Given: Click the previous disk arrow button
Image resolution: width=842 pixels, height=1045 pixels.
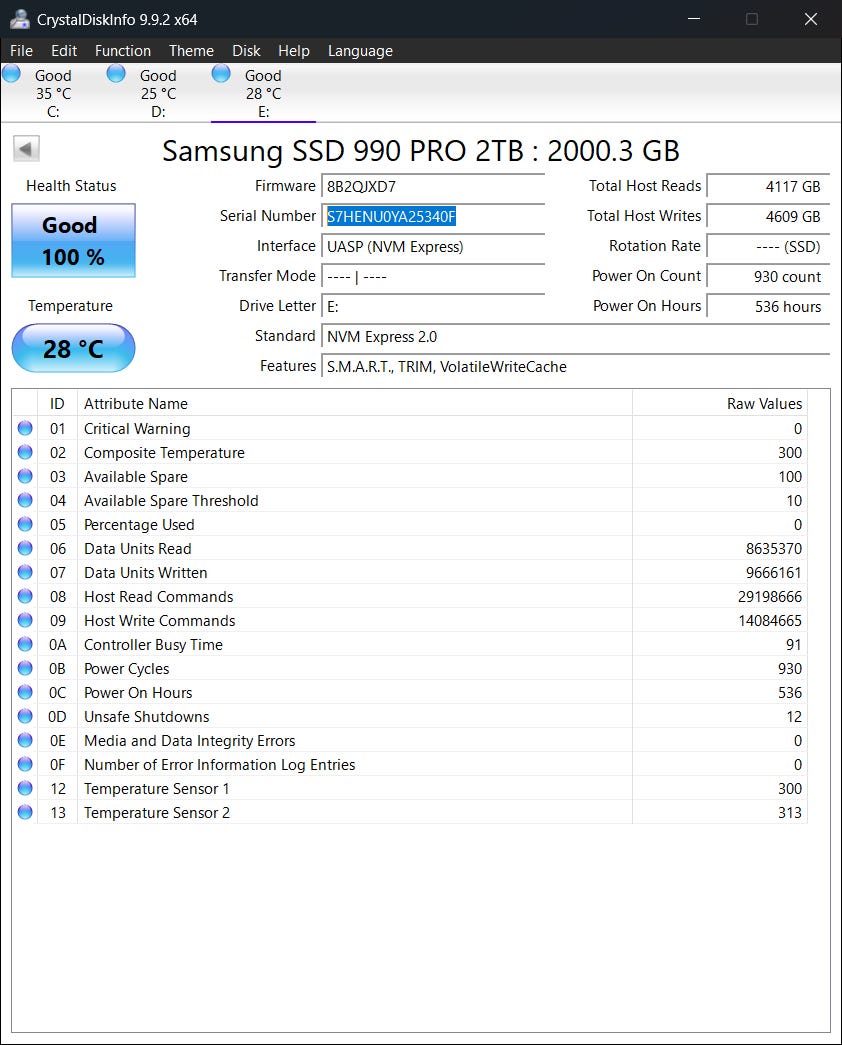Looking at the screenshot, I should [x=27, y=149].
